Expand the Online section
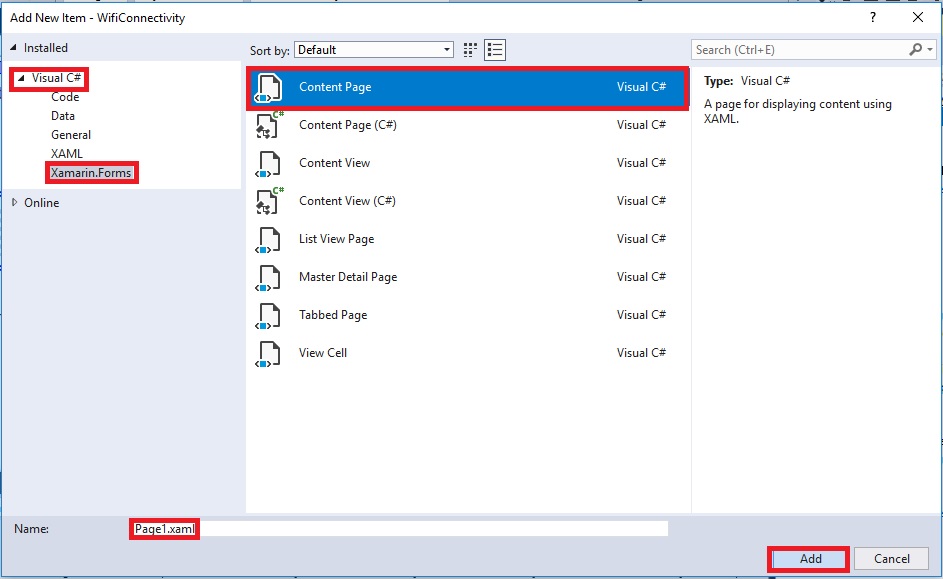This screenshot has width=943, height=579. tap(15, 203)
